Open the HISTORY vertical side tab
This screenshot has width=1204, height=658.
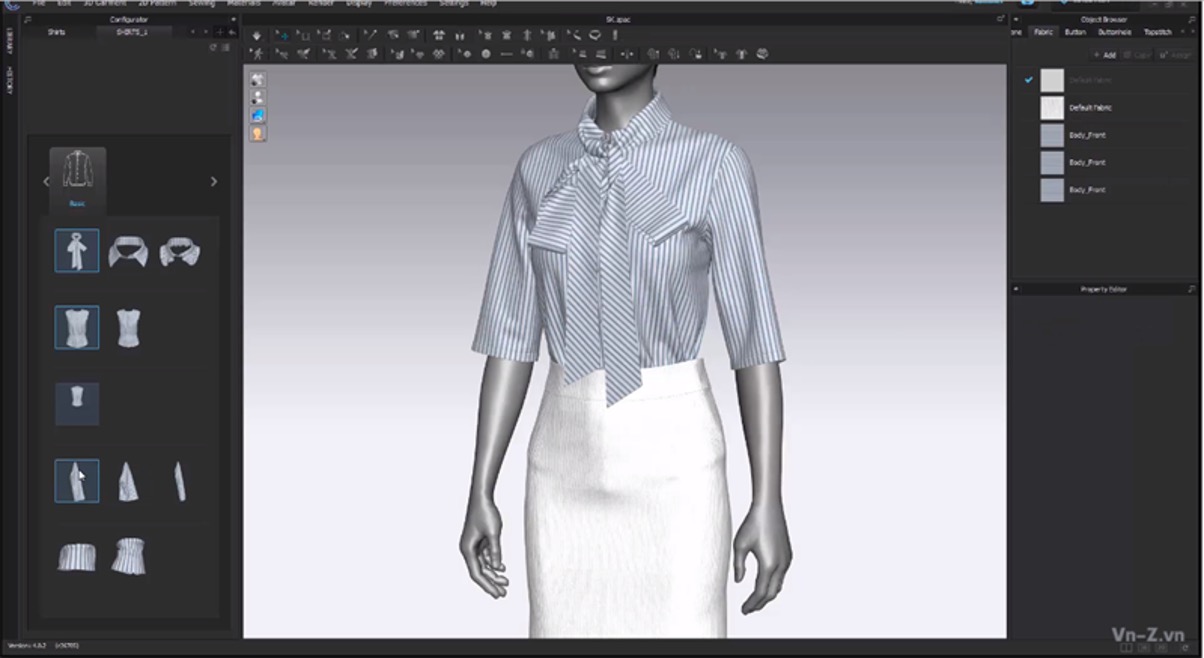pos(9,79)
